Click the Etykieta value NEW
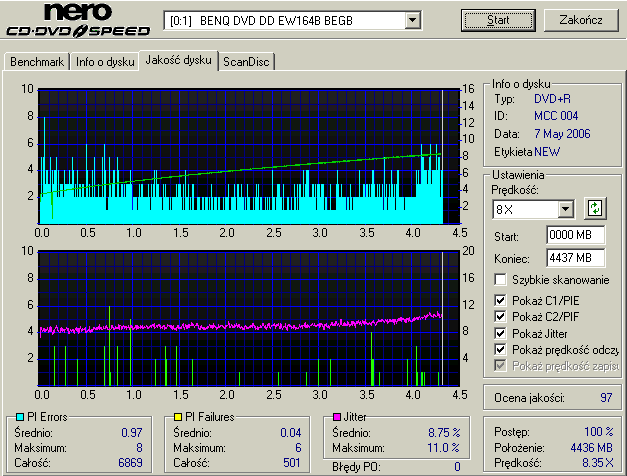Viewport: 627px width, 476px height. click(x=547, y=152)
